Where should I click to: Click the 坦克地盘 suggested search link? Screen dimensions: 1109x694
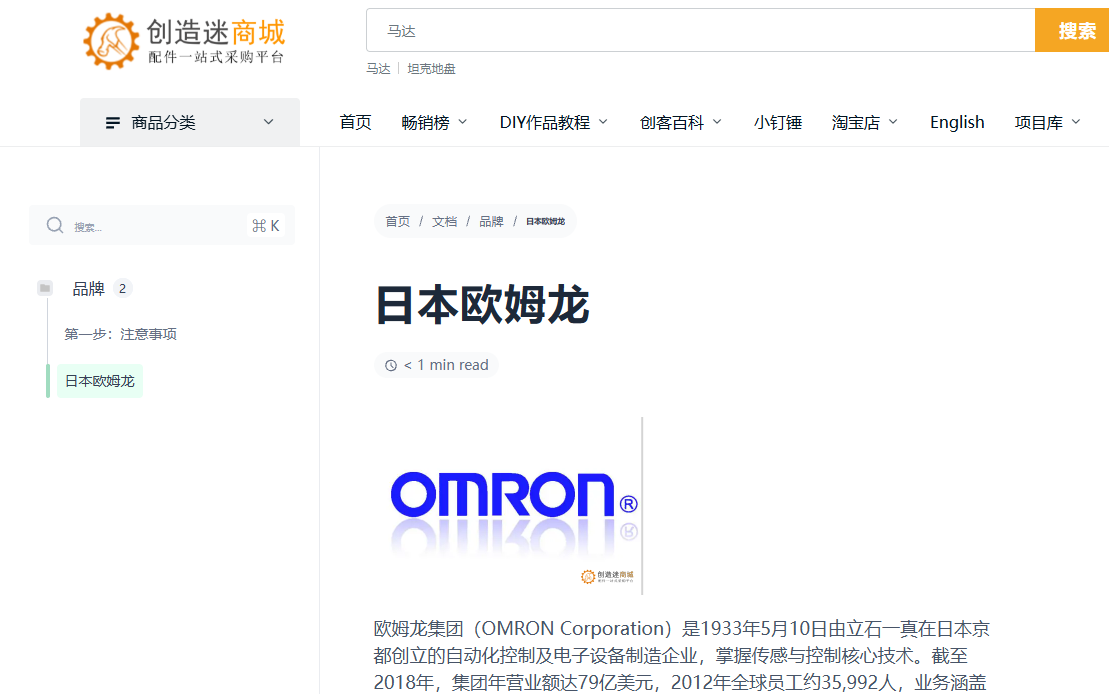[x=431, y=69]
